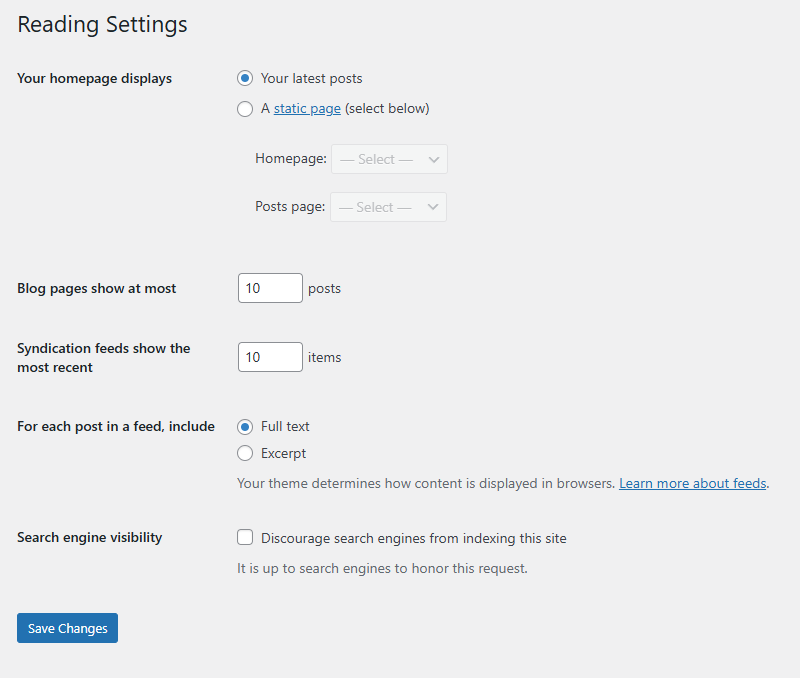Expand the Posts page select dropdown
Screen dimensions: 800x678
[x=388, y=207]
